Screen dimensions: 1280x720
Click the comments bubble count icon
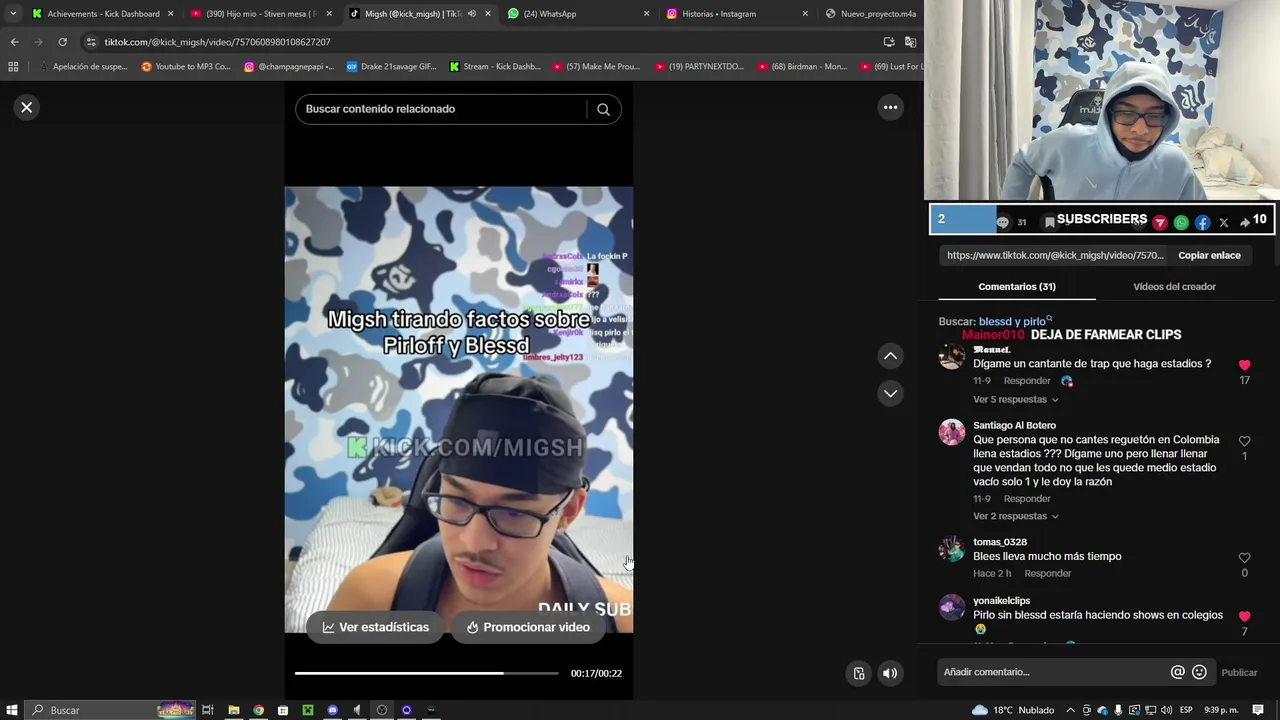pyautogui.click(x=1002, y=222)
